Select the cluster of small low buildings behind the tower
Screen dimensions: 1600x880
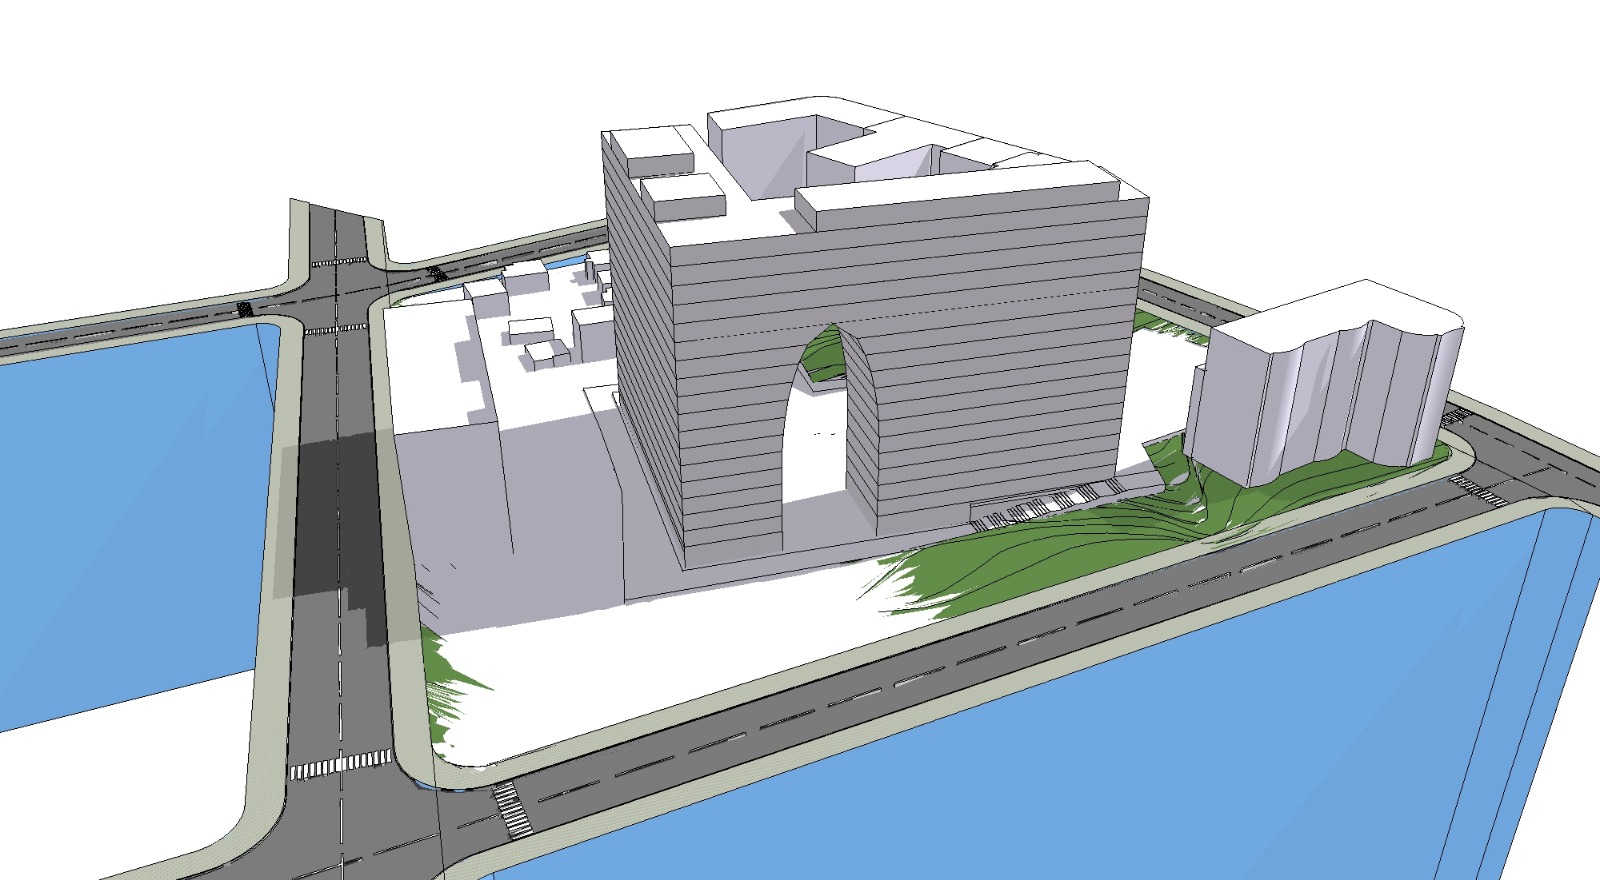coord(540,320)
